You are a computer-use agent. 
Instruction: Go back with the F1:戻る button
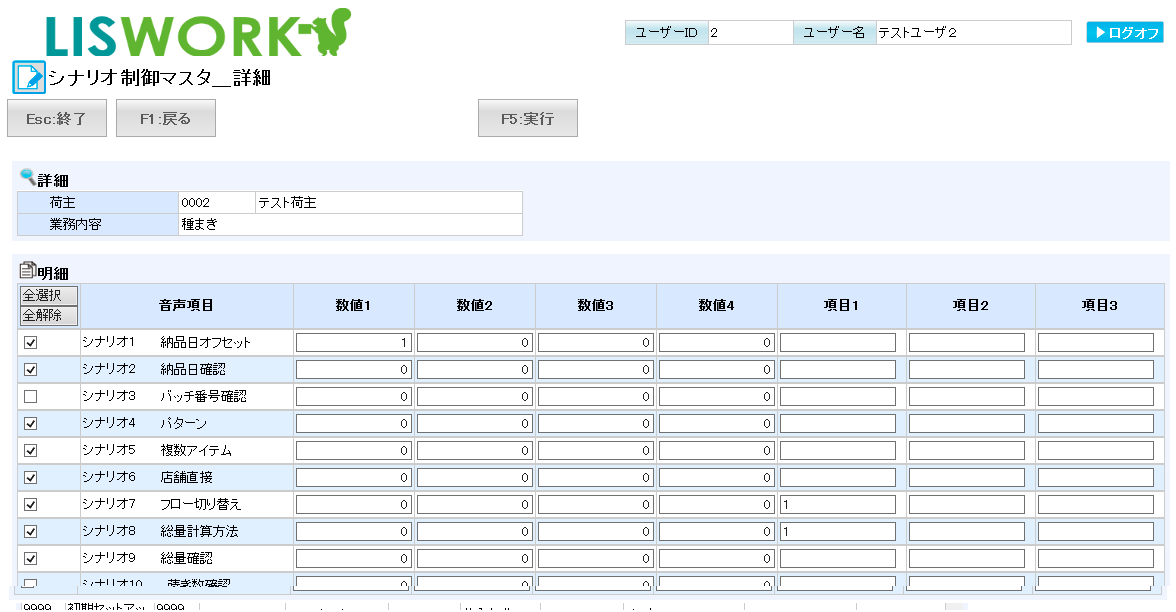pyautogui.click(x=165, y=118)
